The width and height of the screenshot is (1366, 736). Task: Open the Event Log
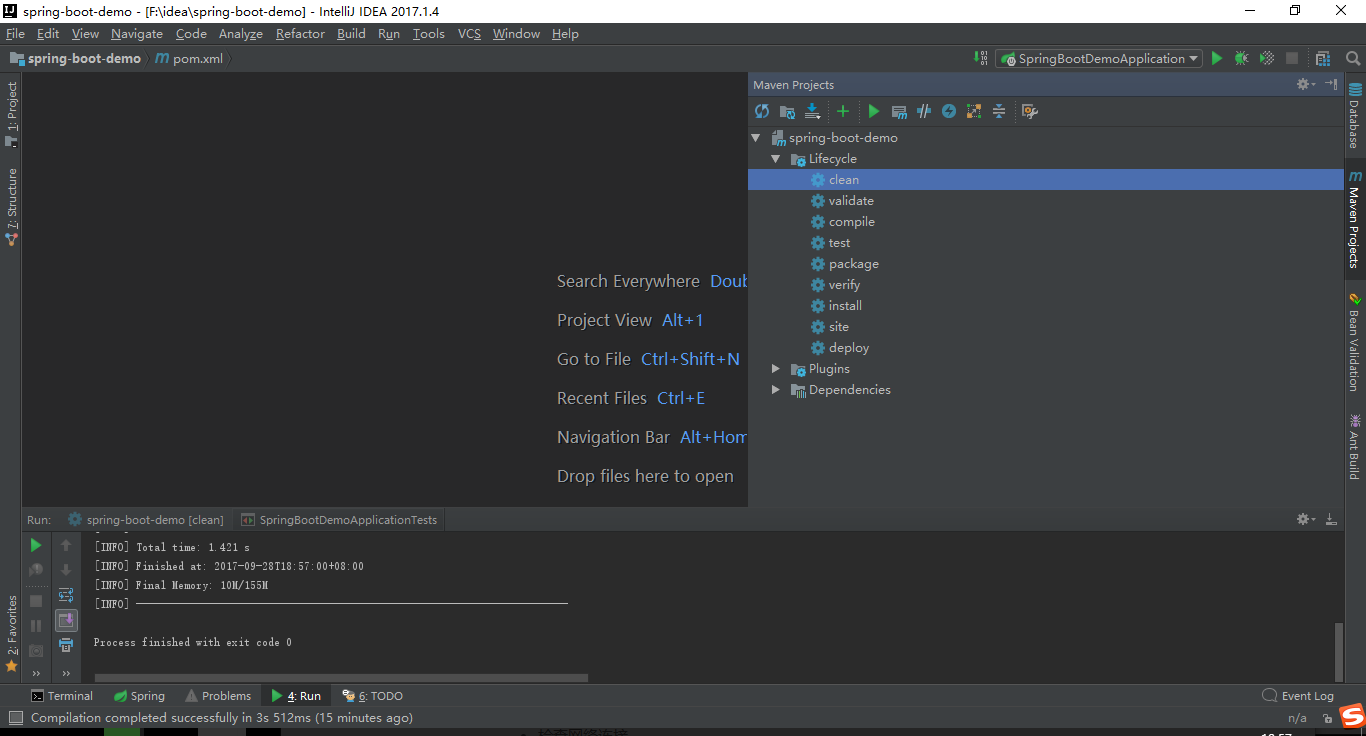1298,695
